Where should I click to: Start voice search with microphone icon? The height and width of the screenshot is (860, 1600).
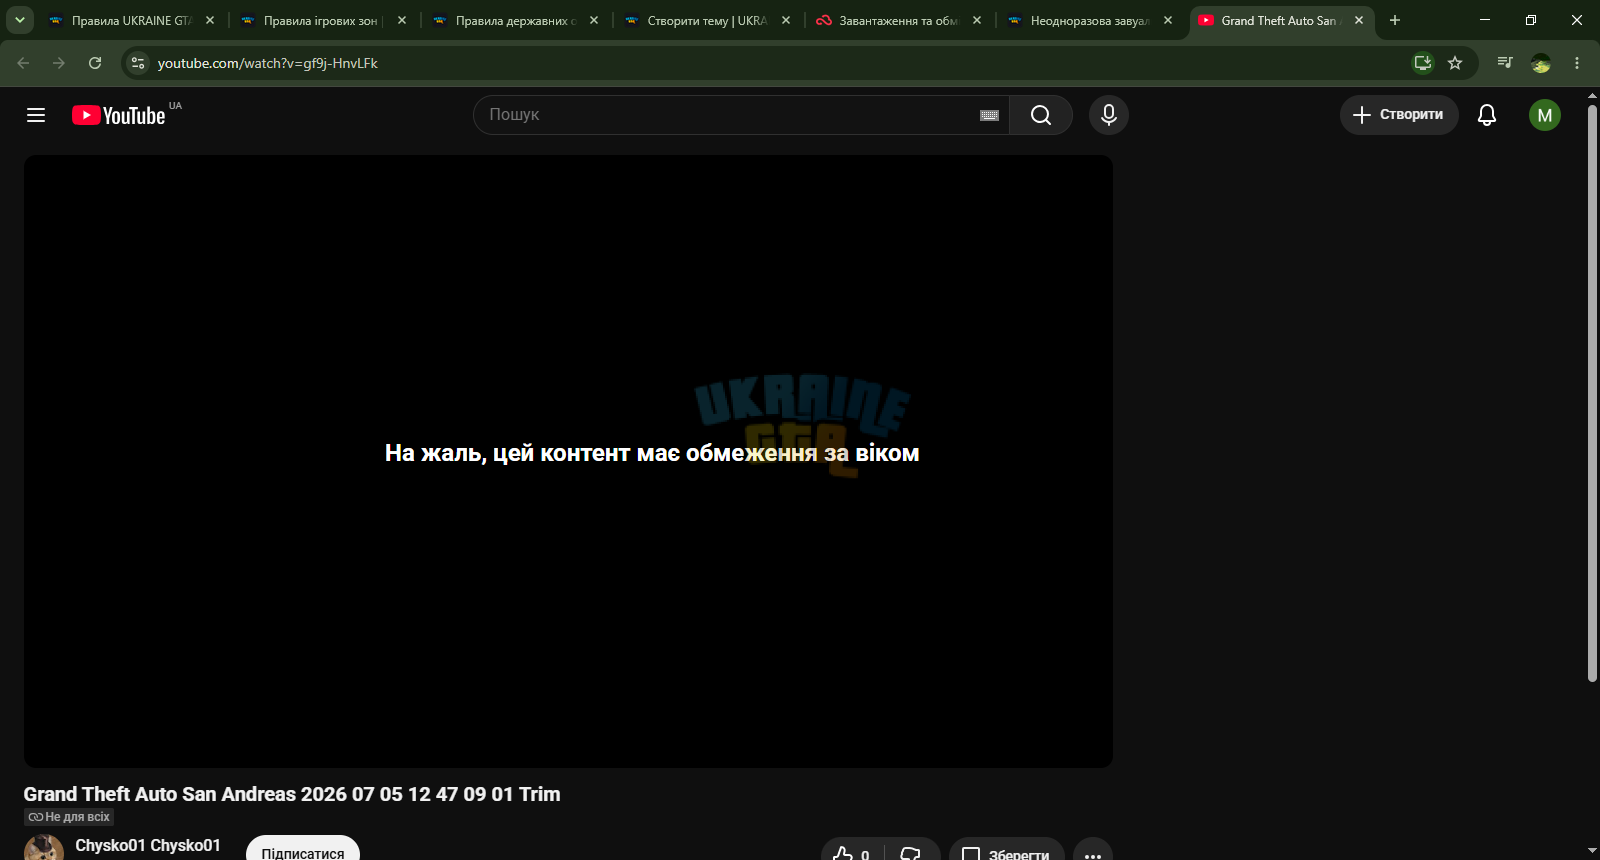tap(1109, 115)
